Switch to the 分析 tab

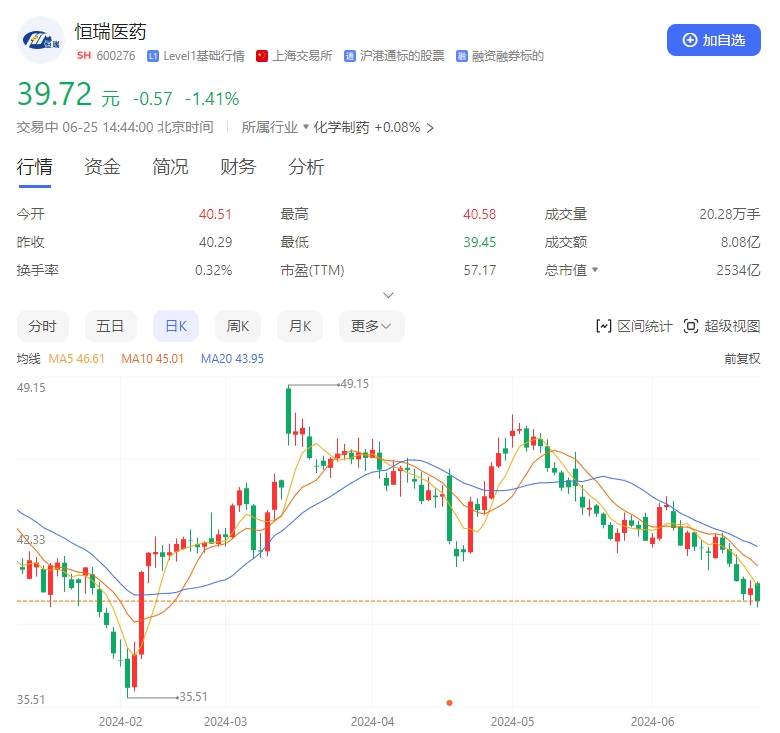pos(306,167)
